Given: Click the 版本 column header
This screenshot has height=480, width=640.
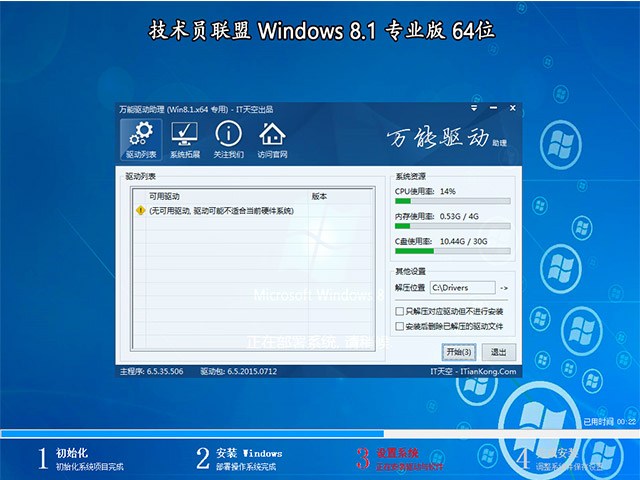Looking at the screenshot, I should [x=319, y=196].
